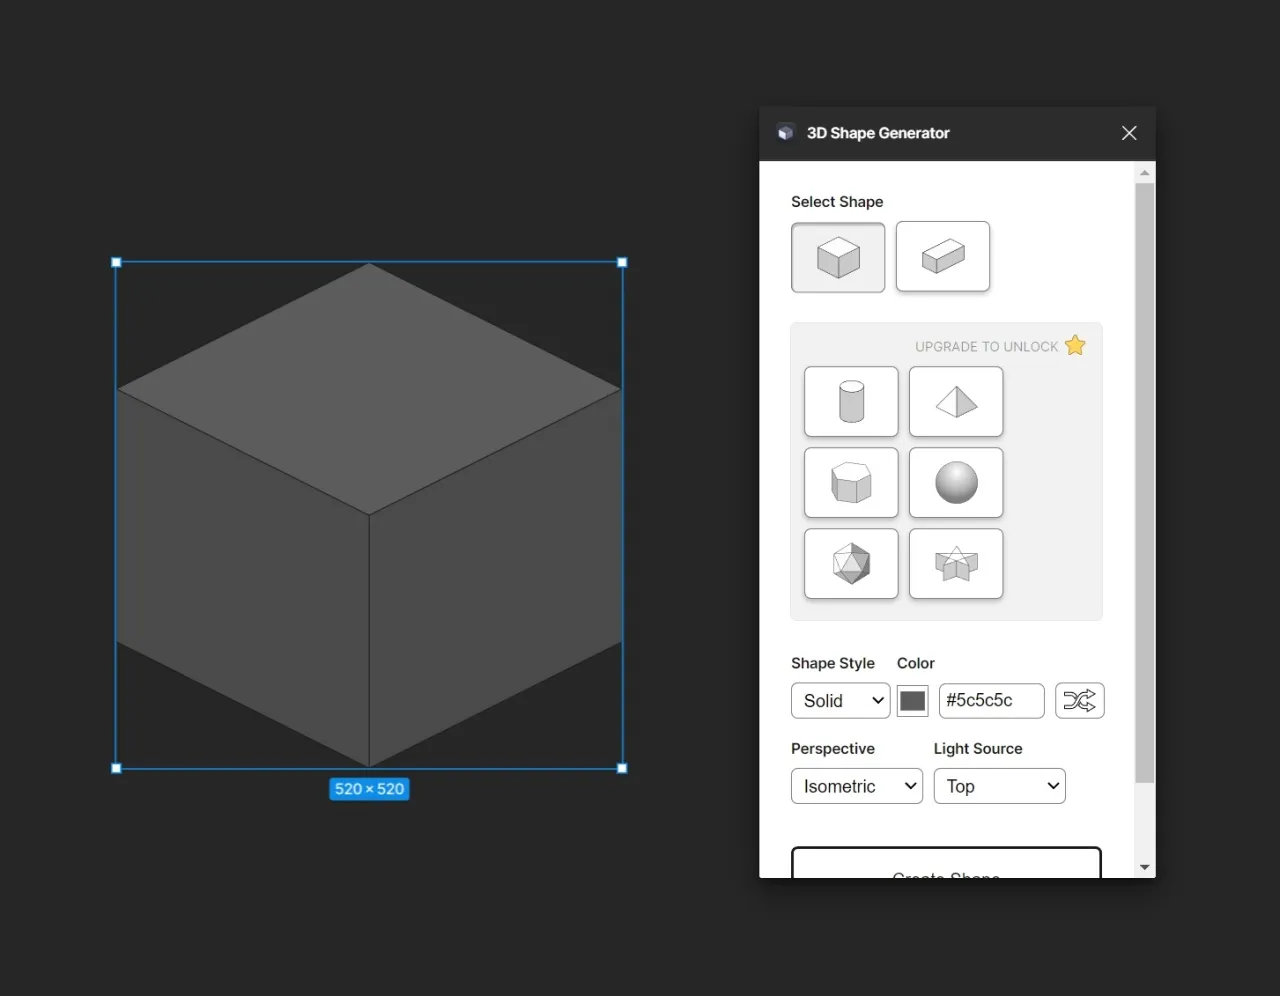The image size is (1280, 996).
Task: Click the top-left selection handle
Action: 116,262
